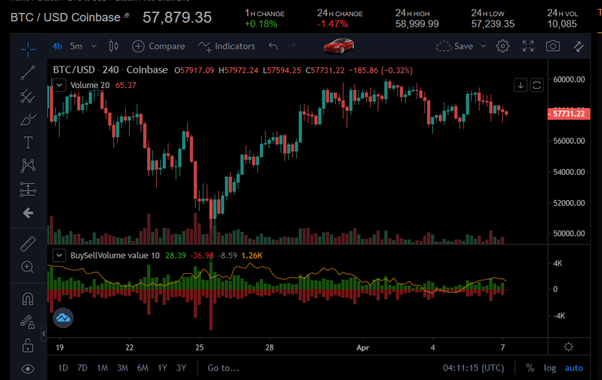Toggle the magnet mode
602x380 pixels.
coord(28,299)
